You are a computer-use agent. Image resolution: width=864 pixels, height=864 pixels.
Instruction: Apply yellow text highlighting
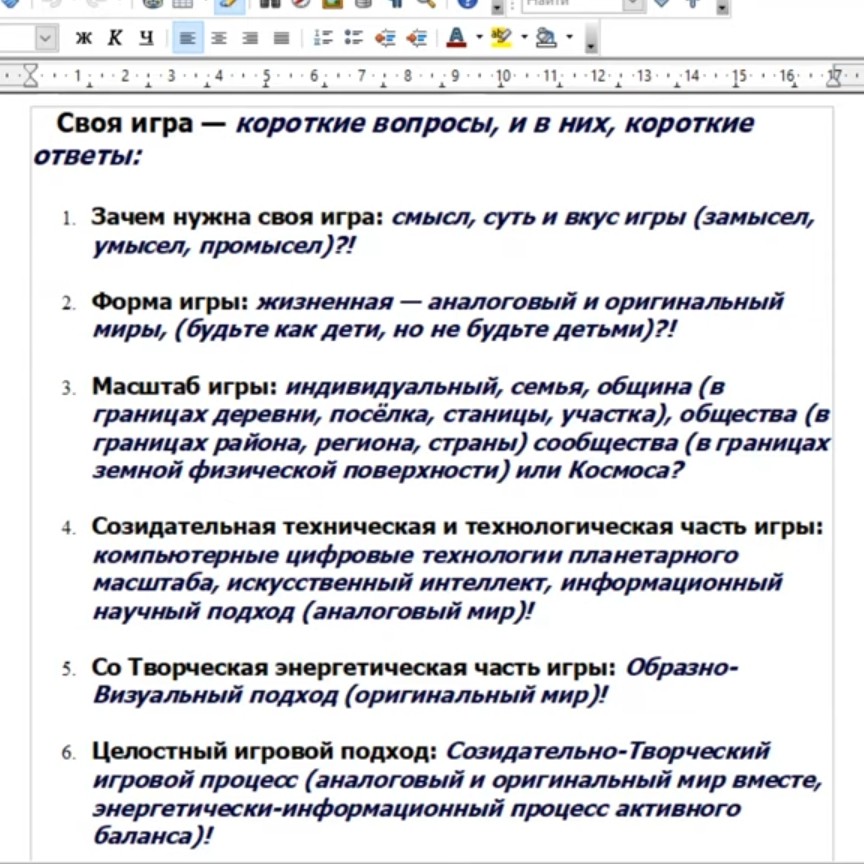coord(501,37)
